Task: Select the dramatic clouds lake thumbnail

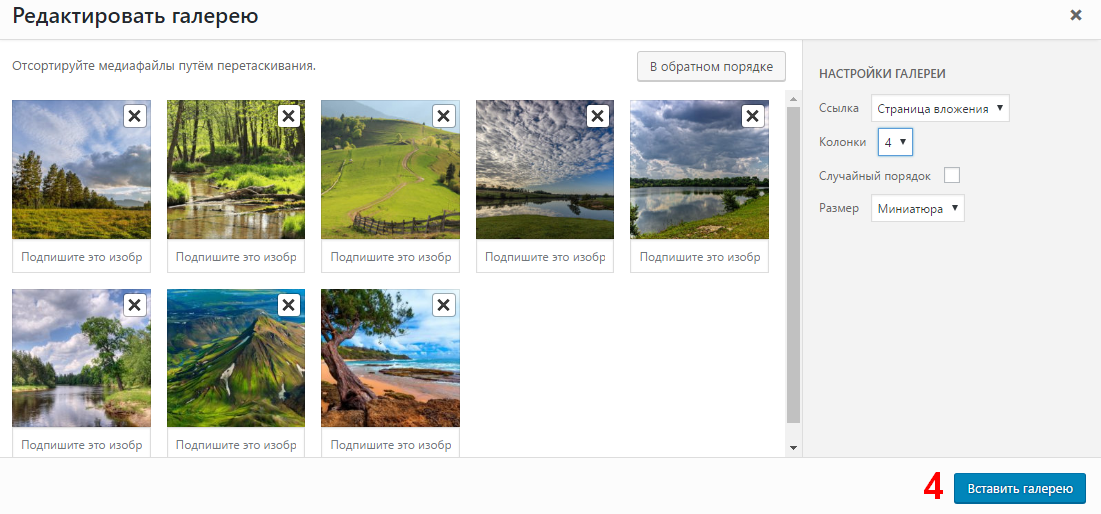Action: click(x=545, y=169)
